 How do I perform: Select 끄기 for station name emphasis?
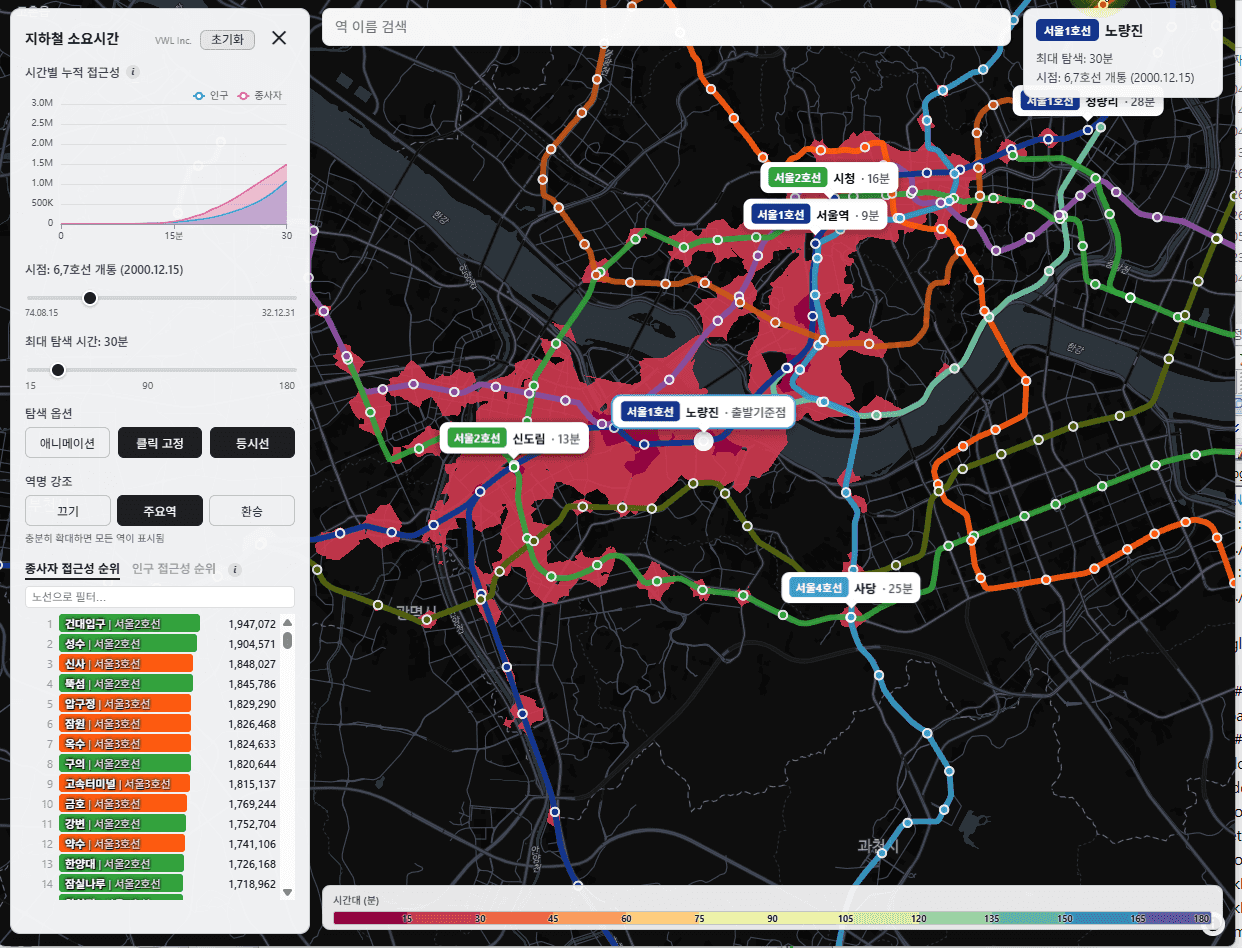pos(68,510)
